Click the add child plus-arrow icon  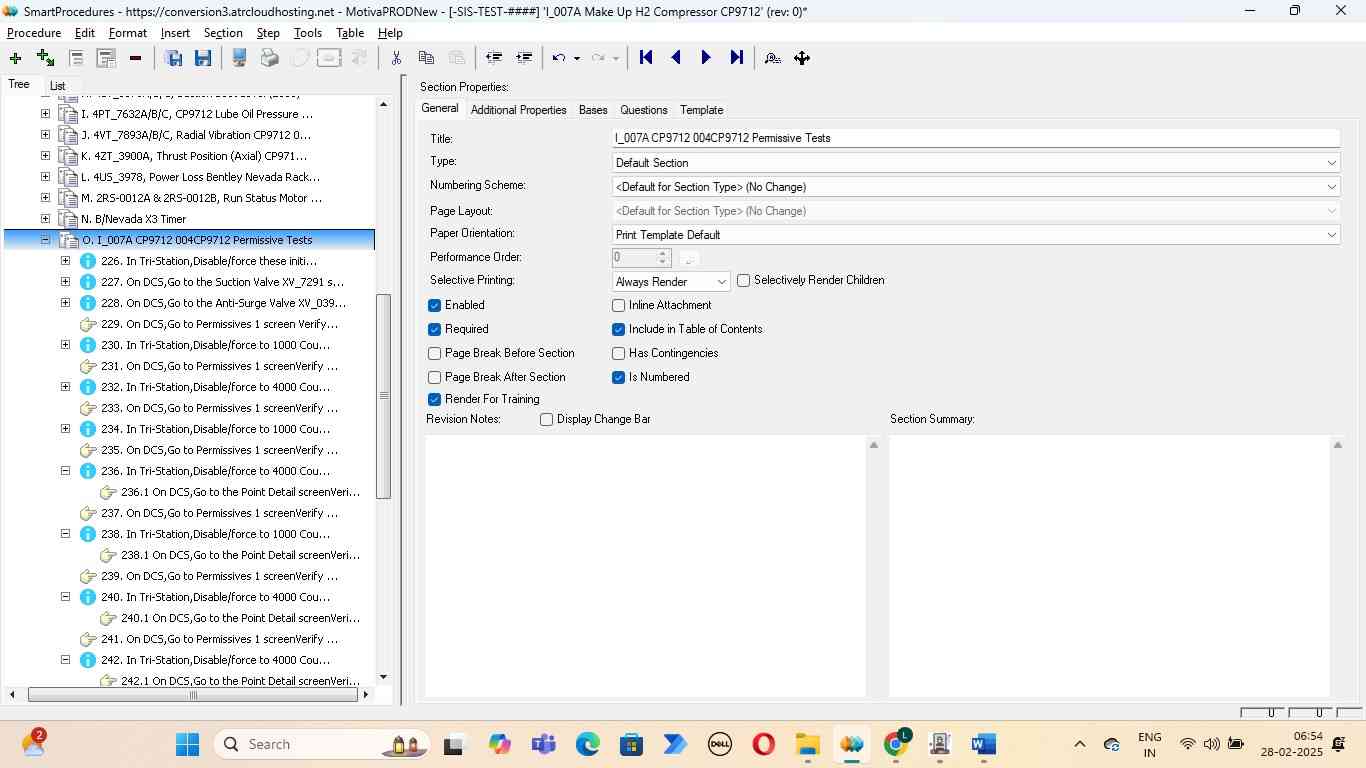point(45,58)
